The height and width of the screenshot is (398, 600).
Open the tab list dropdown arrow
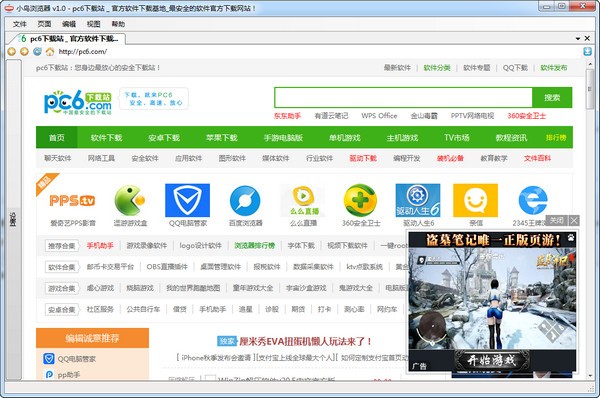578,39
